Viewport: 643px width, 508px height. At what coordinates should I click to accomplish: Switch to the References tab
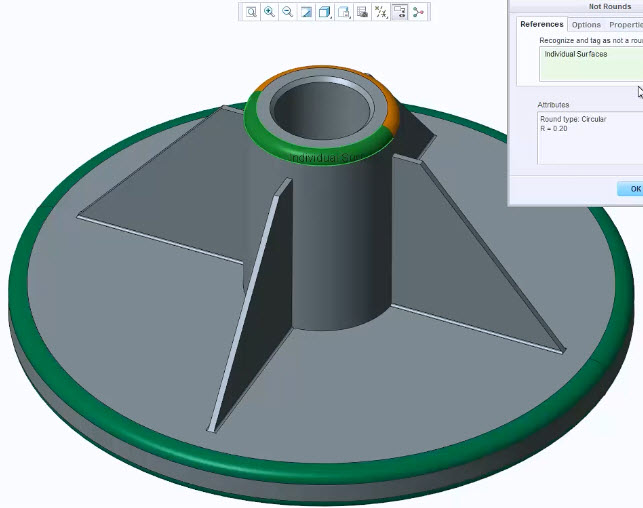pos(542,24)
